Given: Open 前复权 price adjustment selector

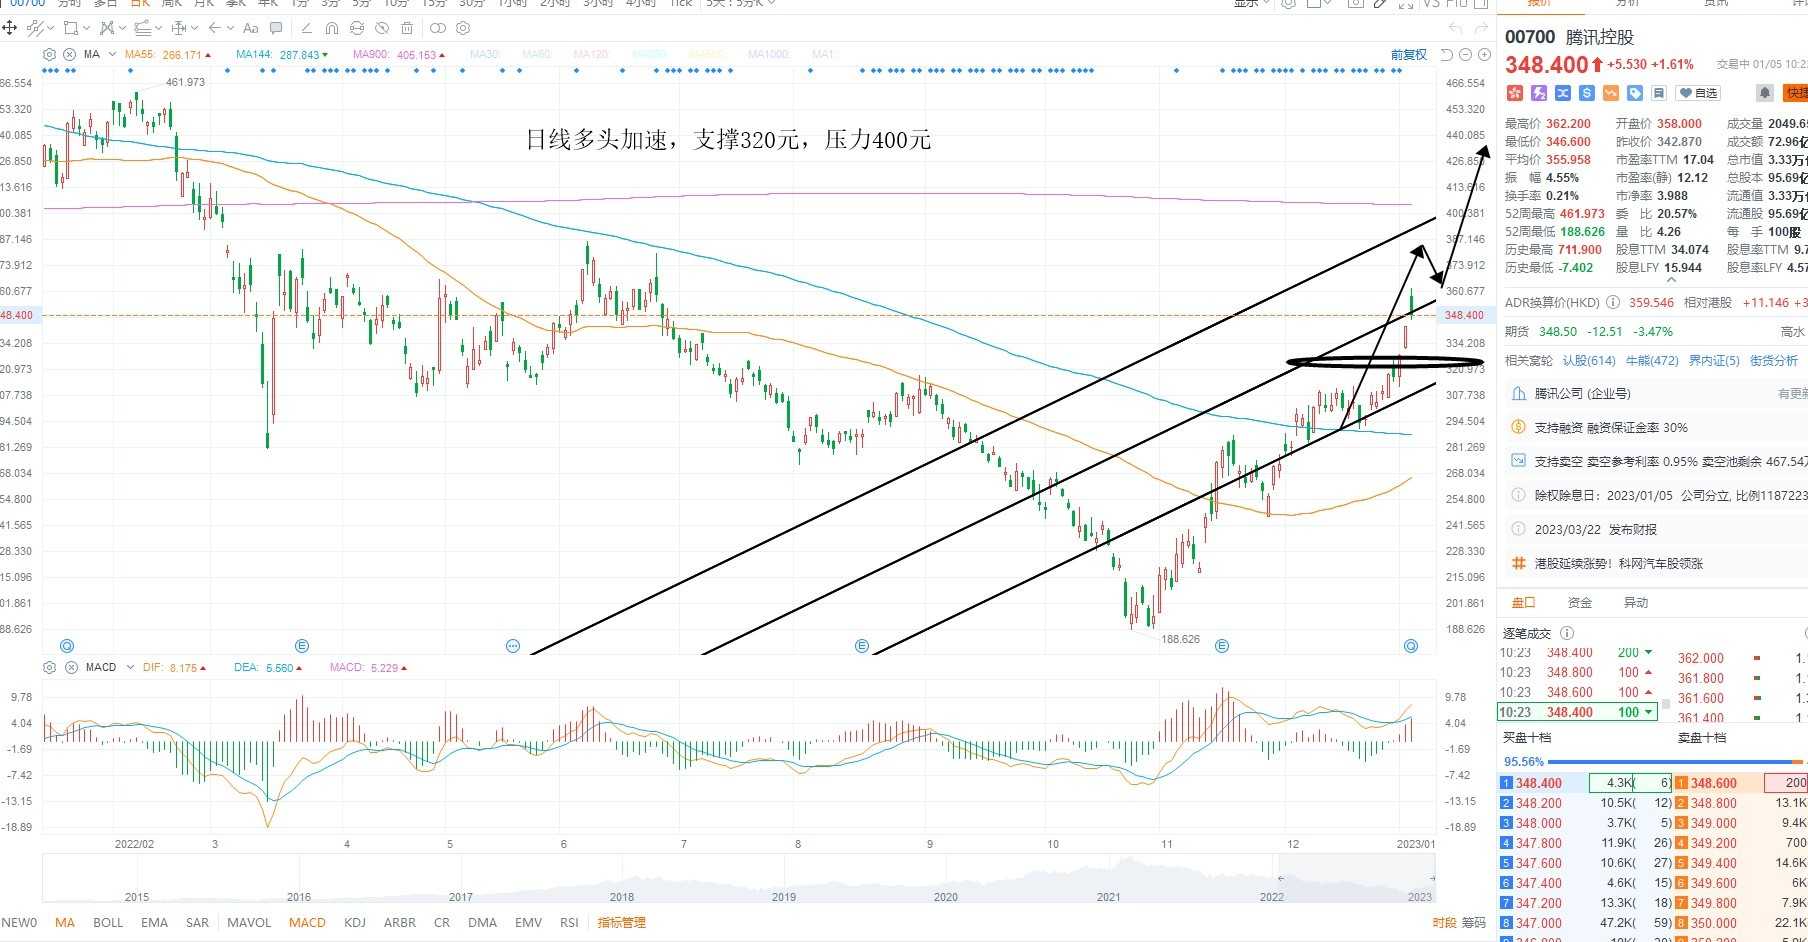Looking at the screenshot, I should click(x=1409, y=55).
